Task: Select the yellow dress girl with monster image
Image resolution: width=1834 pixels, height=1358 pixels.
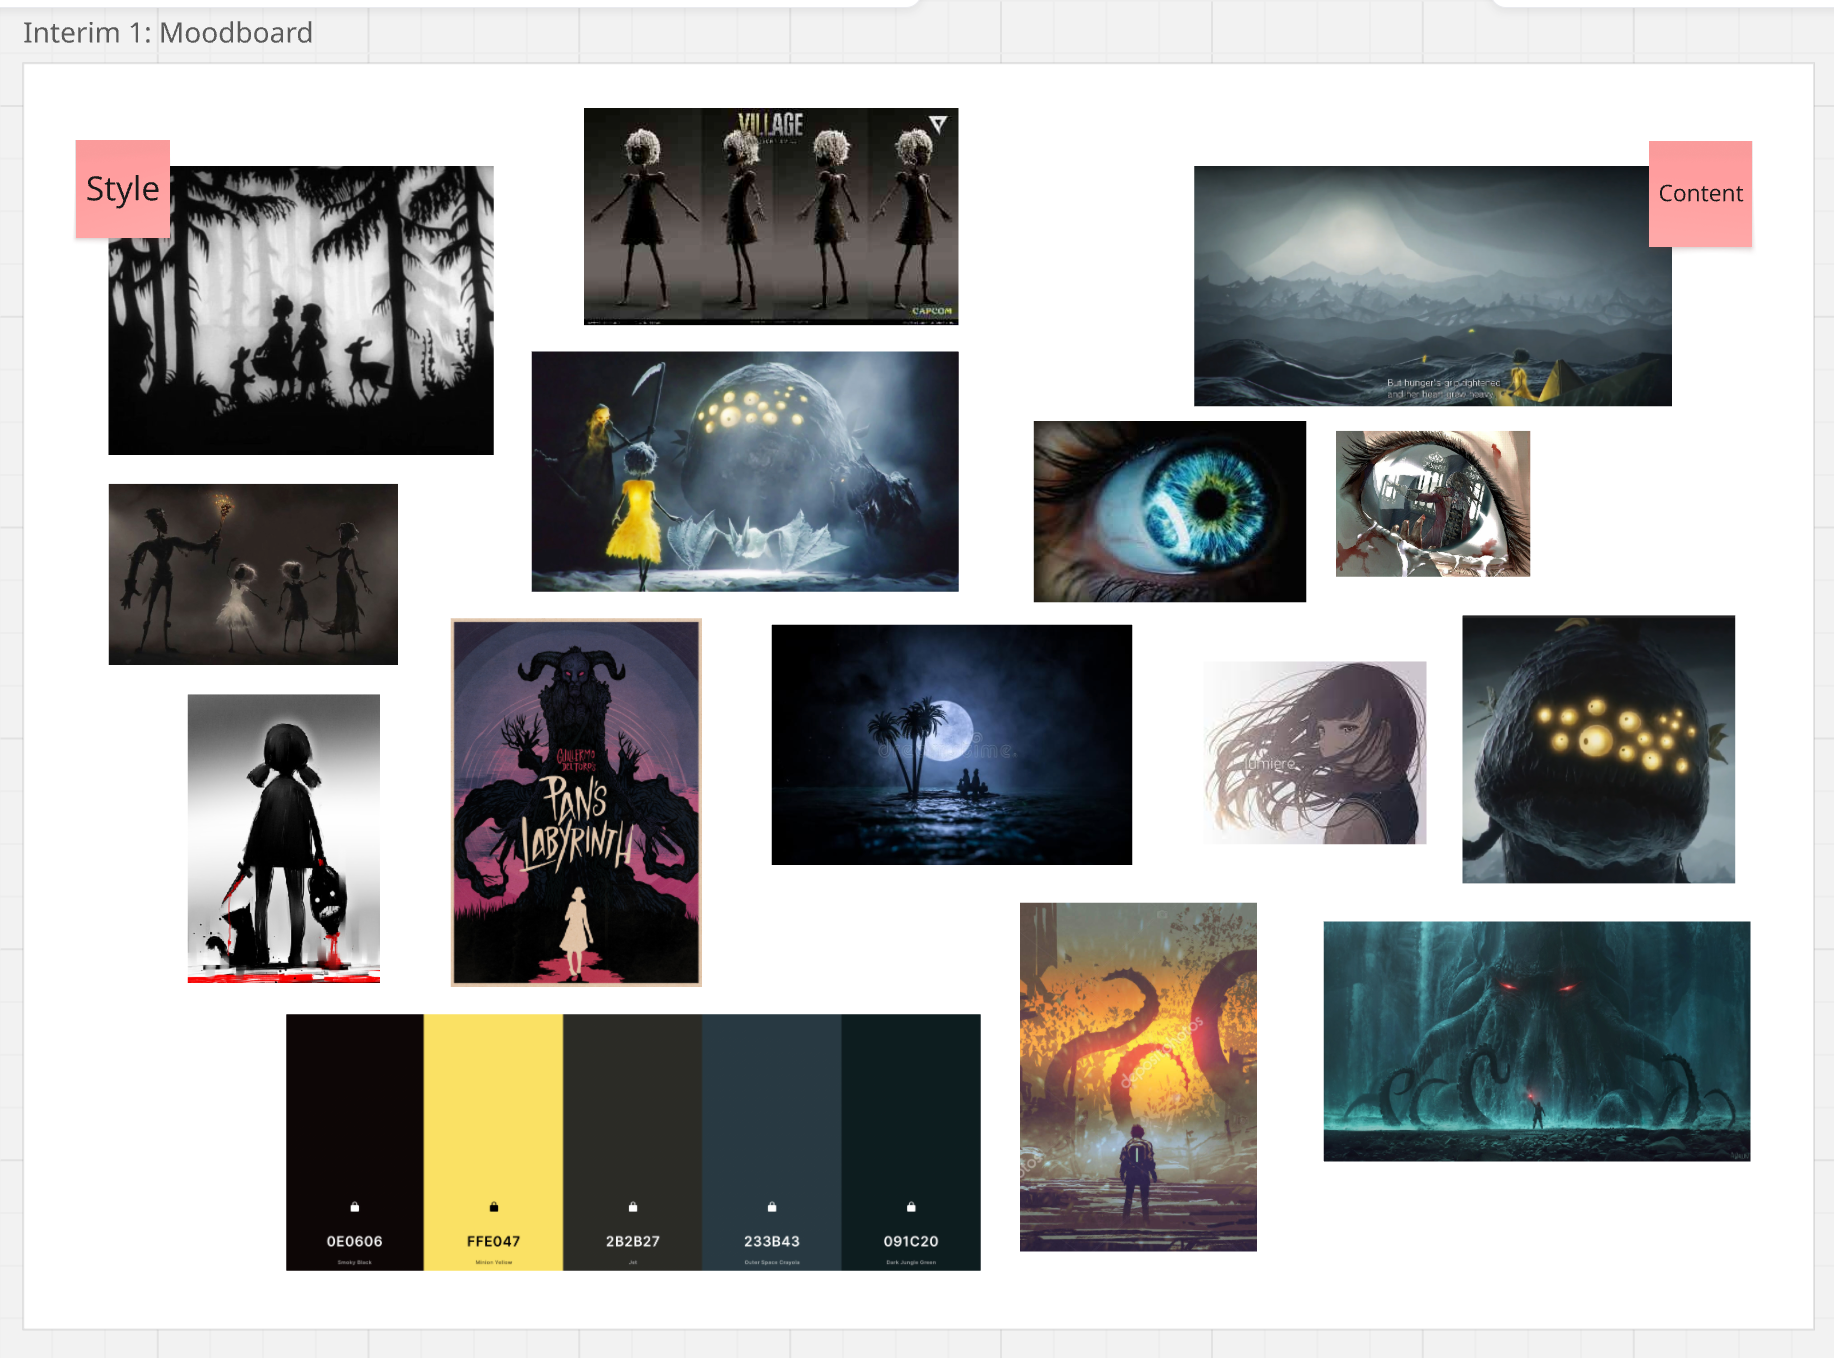Action: [x=745, y=471]
